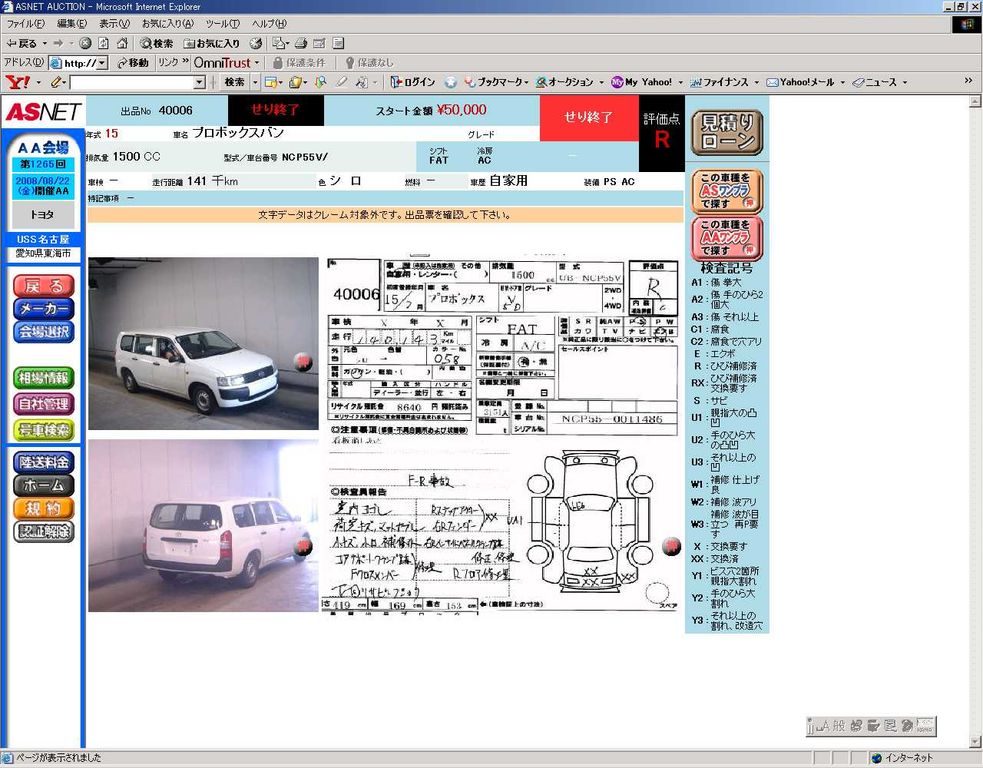Click the green 相場情報 sidebar button
Screen dimensions: 983x768
click(x=44, y=378)
